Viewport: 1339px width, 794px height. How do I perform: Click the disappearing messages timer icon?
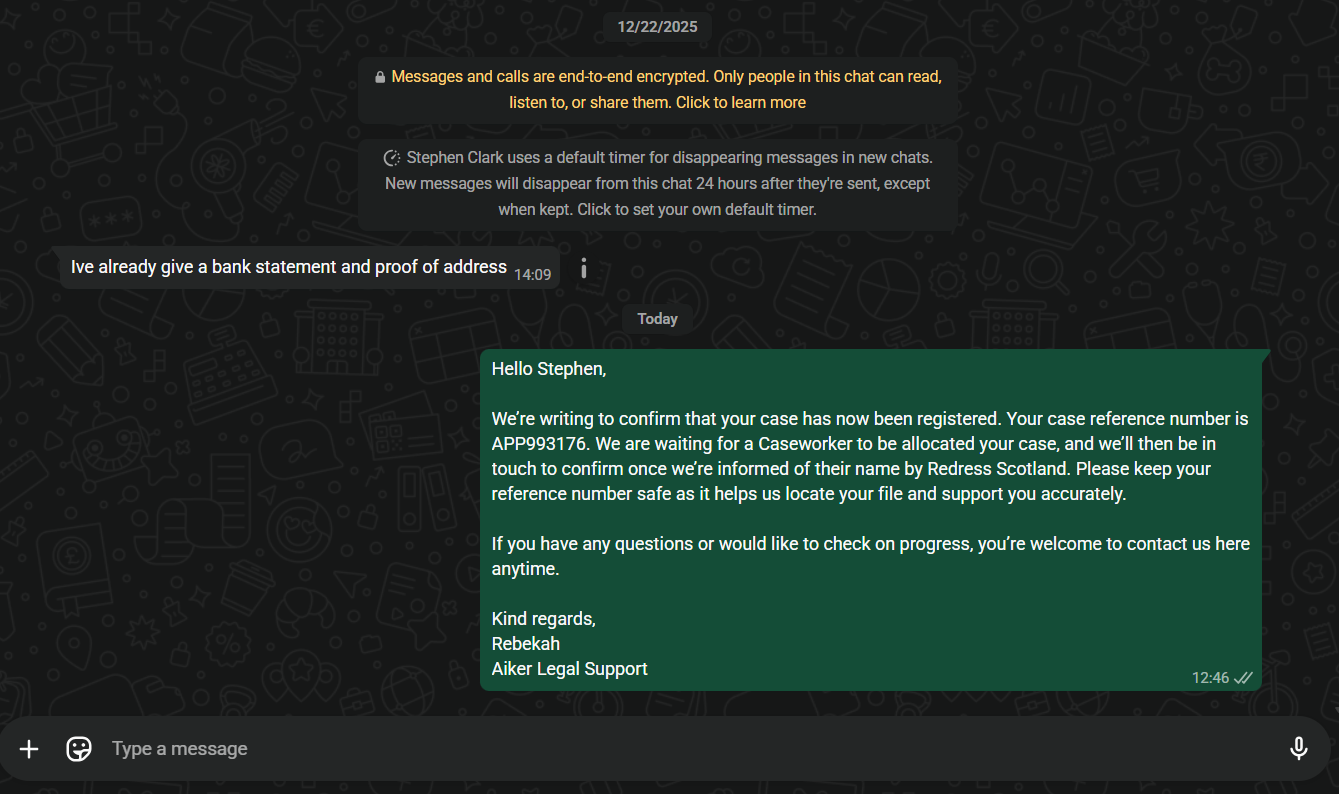(392, 158)
